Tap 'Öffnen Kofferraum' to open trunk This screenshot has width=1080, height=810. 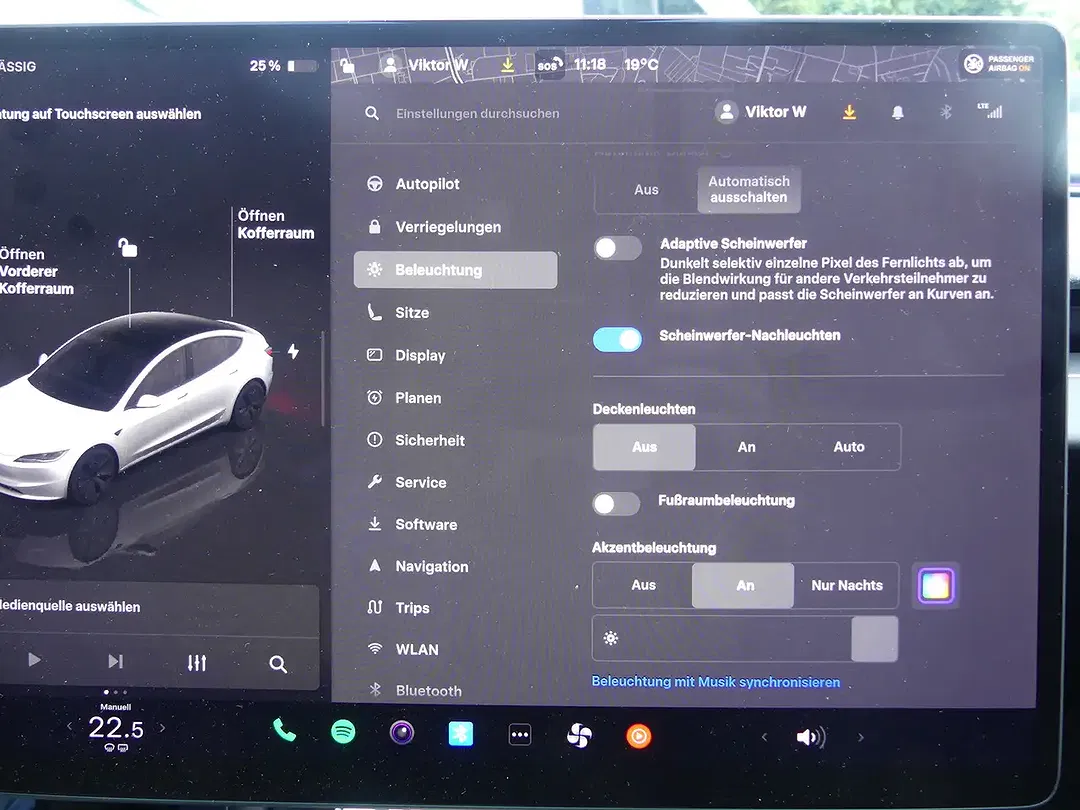tap(276, 225)
